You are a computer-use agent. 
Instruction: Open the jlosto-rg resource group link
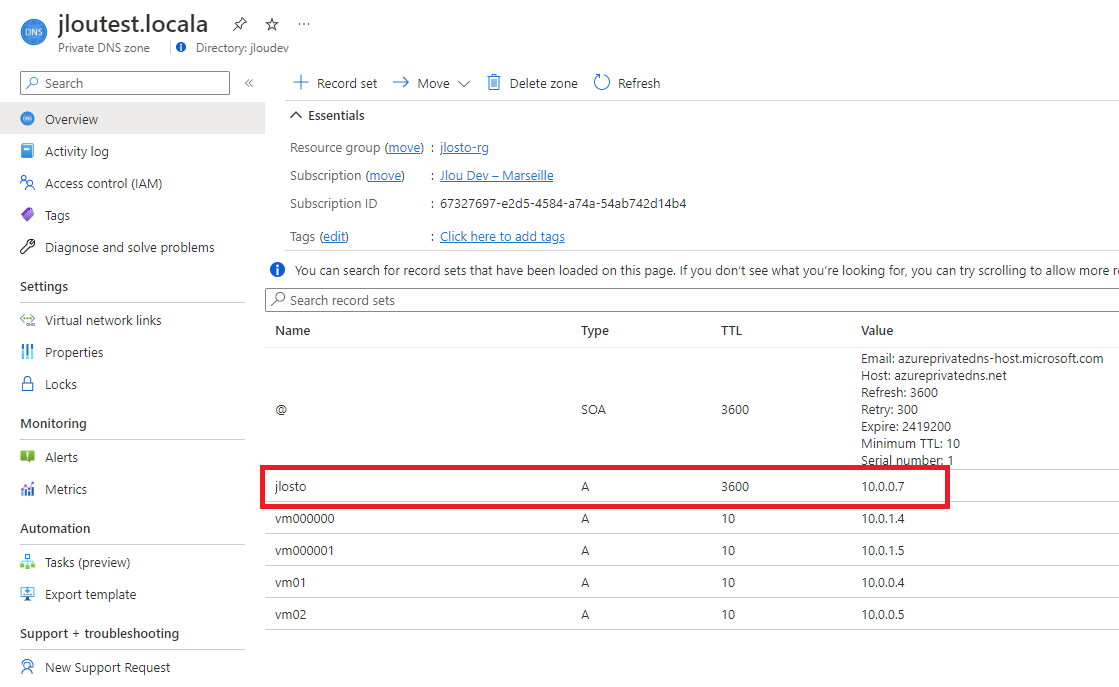pyautogui.click(x=464, y=148)
